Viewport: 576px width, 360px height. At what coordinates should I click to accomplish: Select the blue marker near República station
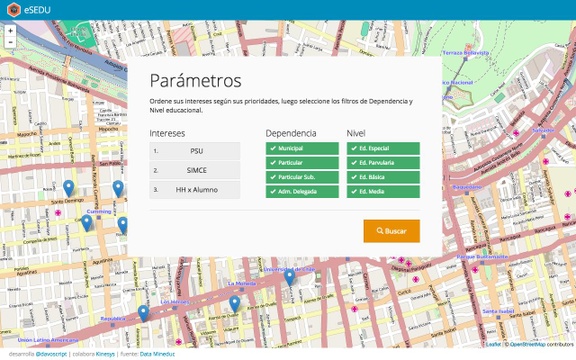point(143,313)
